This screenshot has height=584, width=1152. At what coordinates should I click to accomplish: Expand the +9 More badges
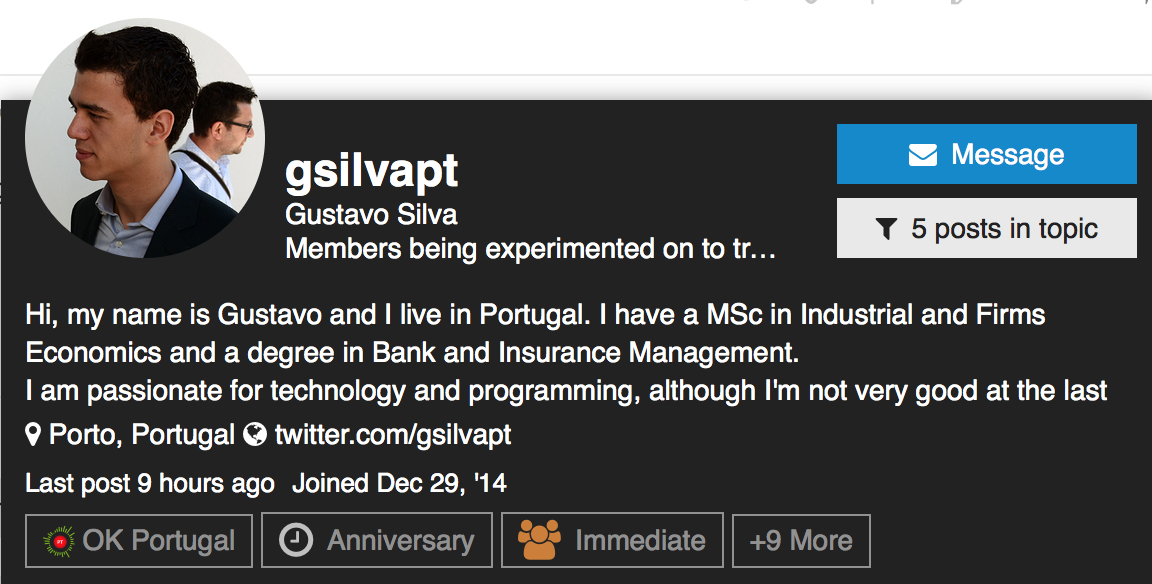(801, 541)
